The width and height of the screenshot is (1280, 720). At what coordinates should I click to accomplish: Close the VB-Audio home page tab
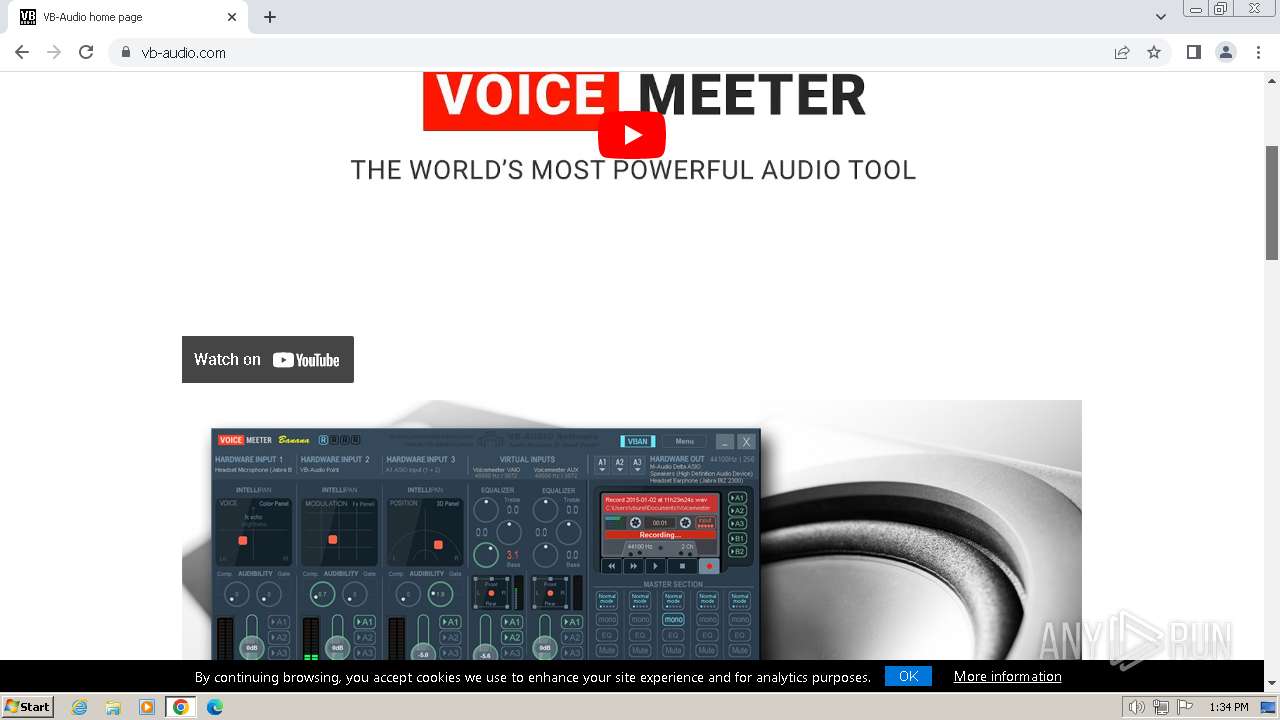[x=232, y=17]
